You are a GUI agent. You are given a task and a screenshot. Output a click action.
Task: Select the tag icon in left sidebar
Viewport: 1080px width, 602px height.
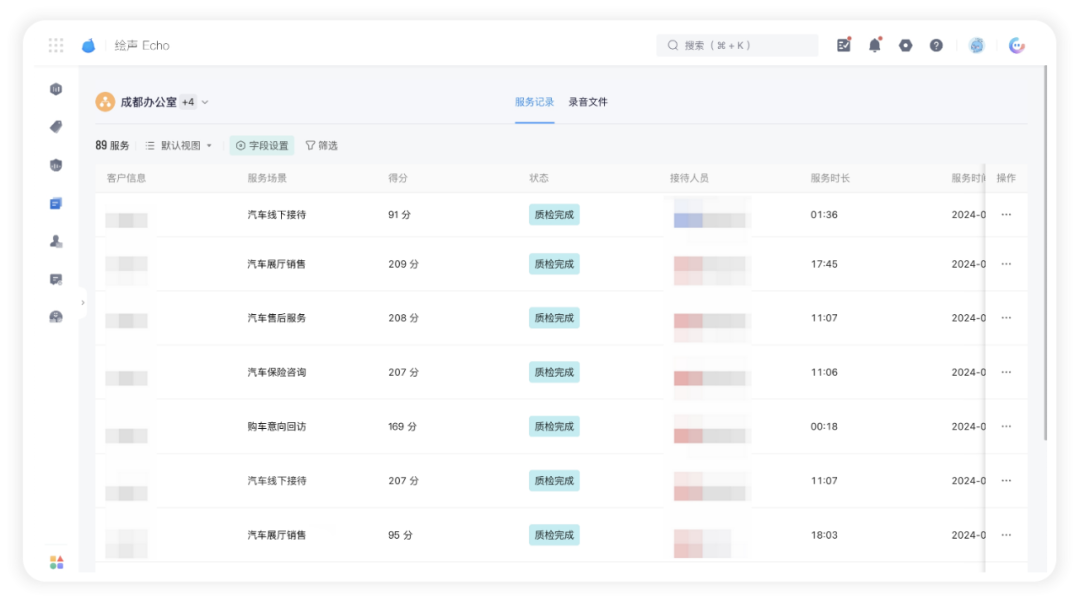pyautogui.click(x=56, y=127)
